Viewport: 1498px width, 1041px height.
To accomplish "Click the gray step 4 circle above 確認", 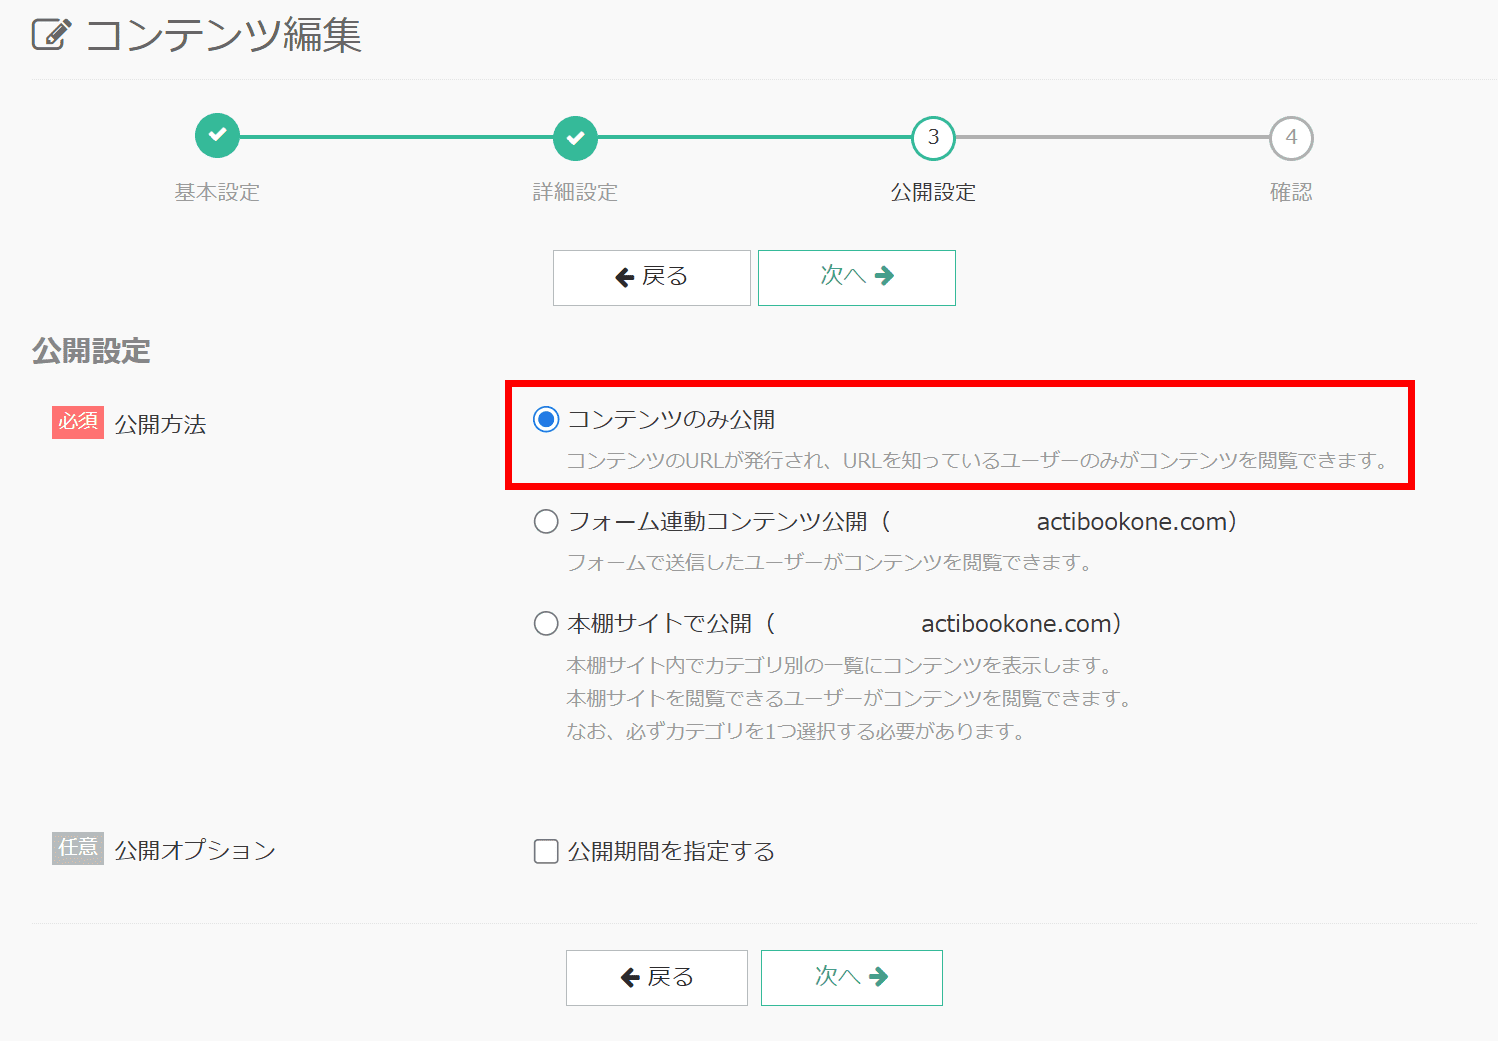I will (x=1291, y=138).
